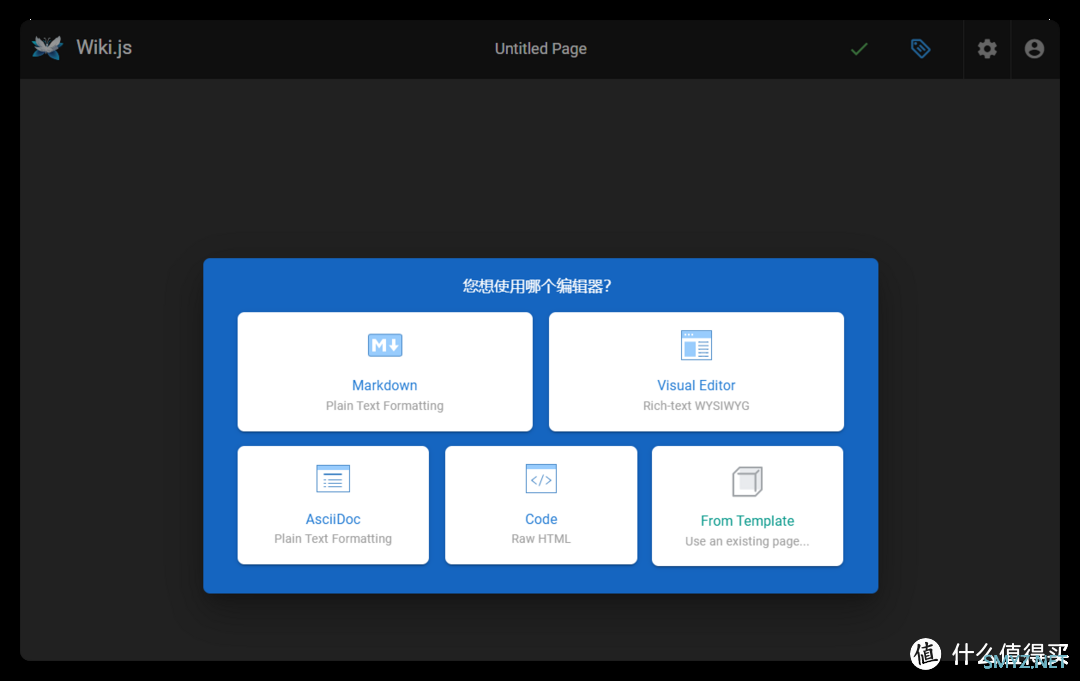
Task: Click the Untitled Page title
Action: (x=541, y=49)
